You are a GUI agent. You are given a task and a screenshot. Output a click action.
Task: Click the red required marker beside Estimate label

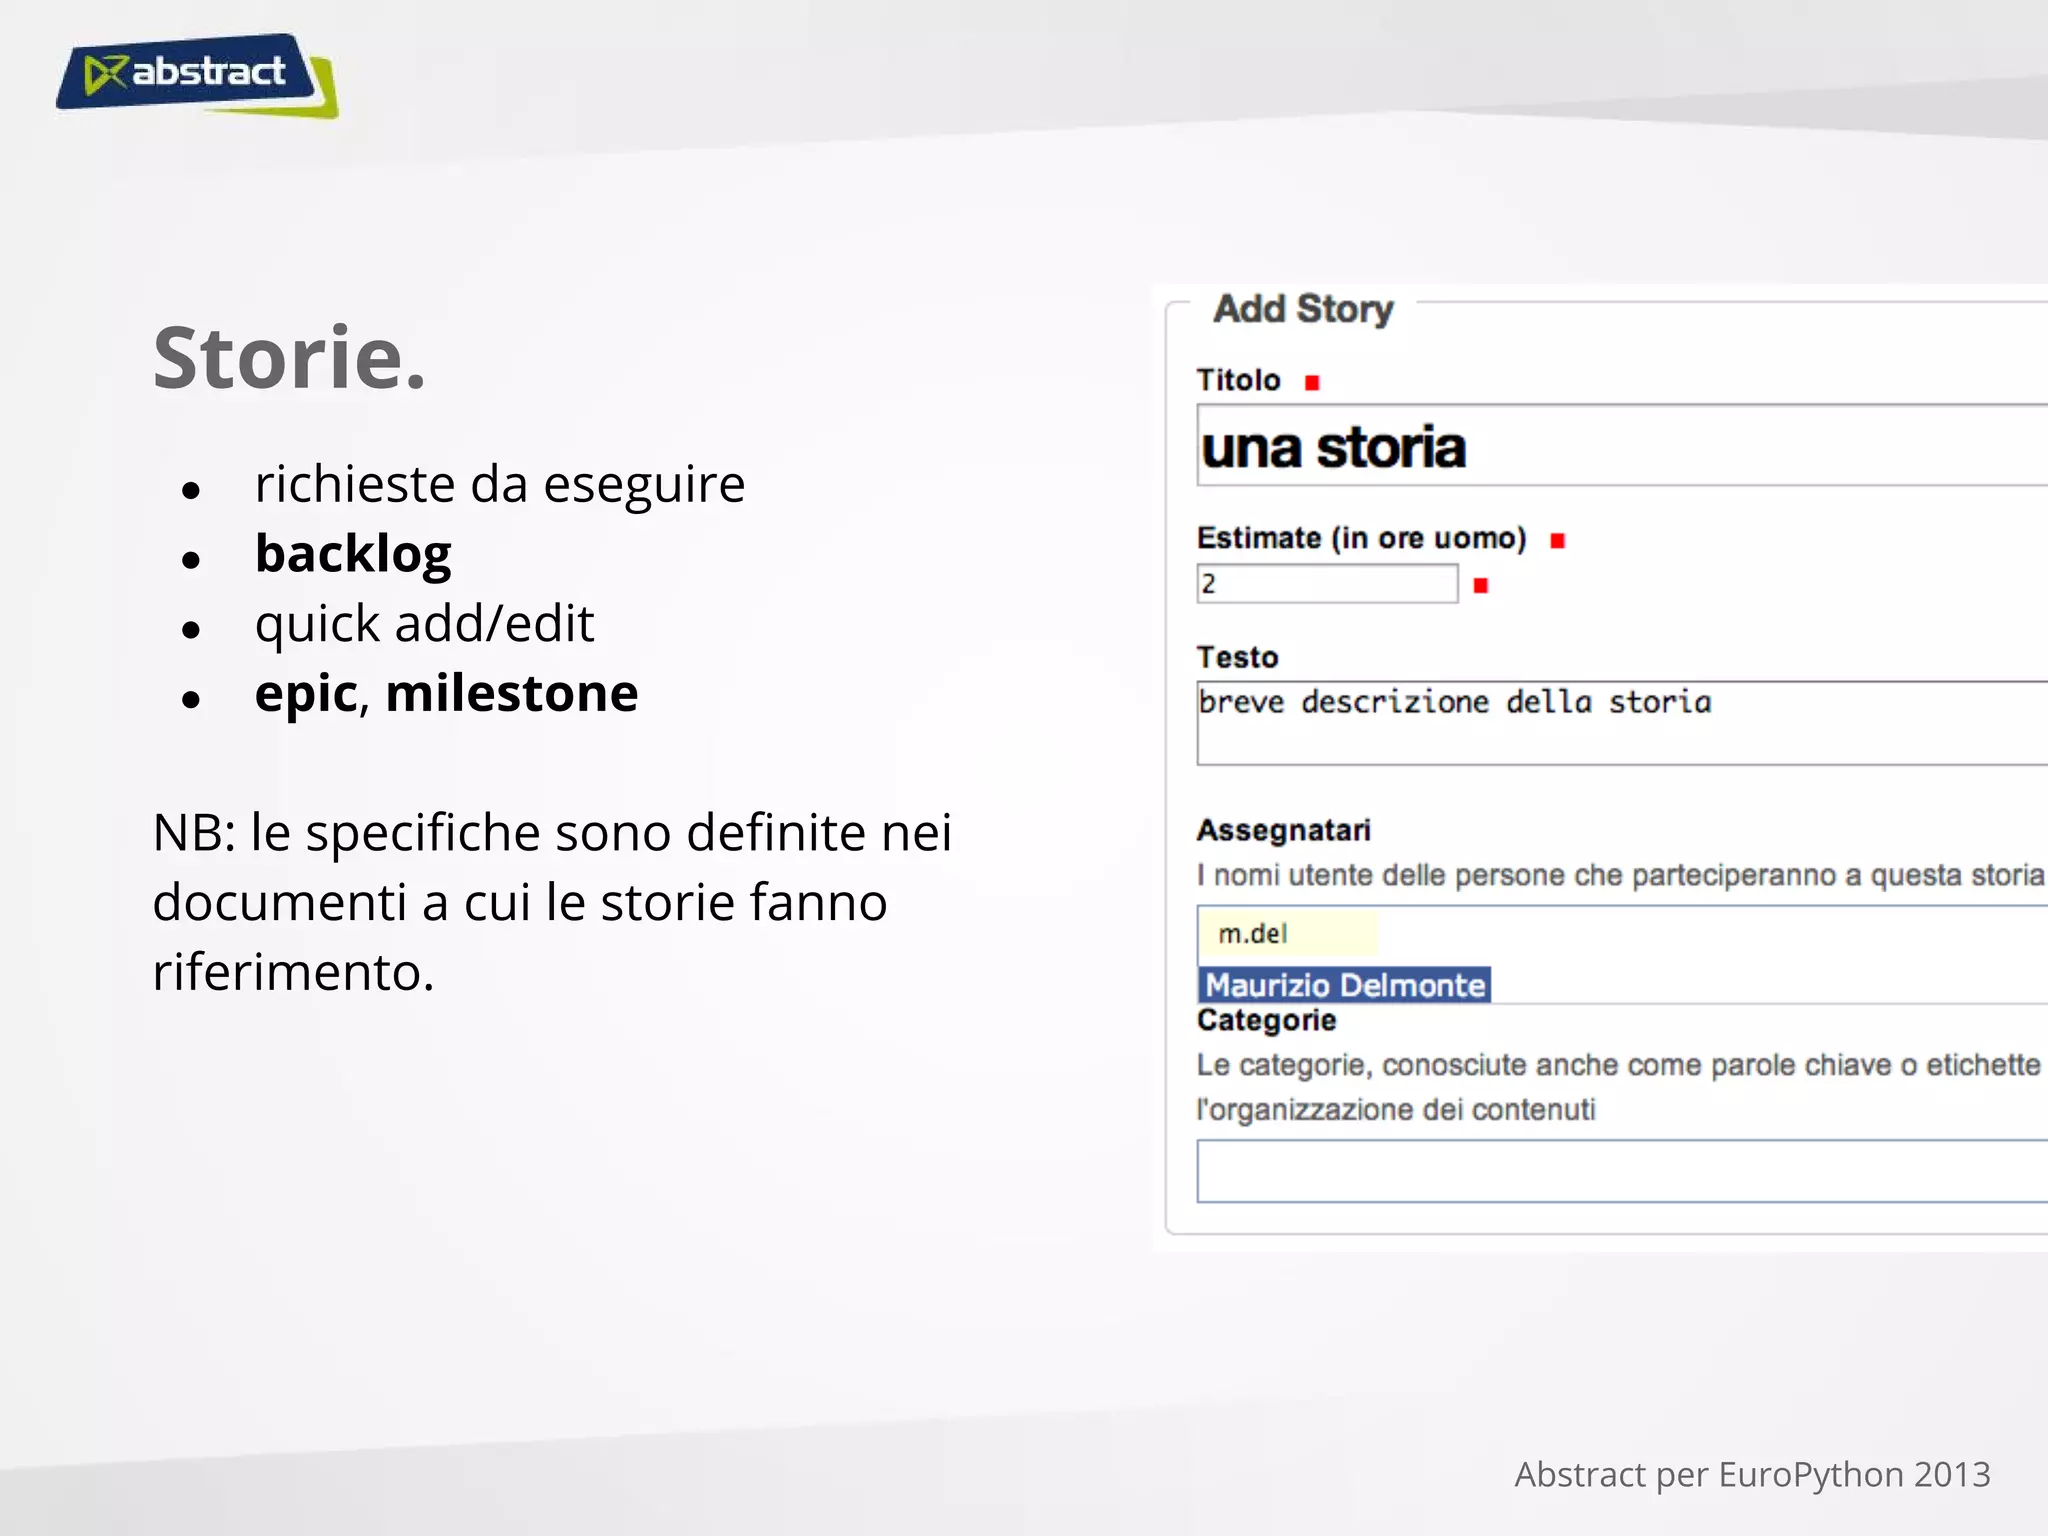pos(1557,541)
